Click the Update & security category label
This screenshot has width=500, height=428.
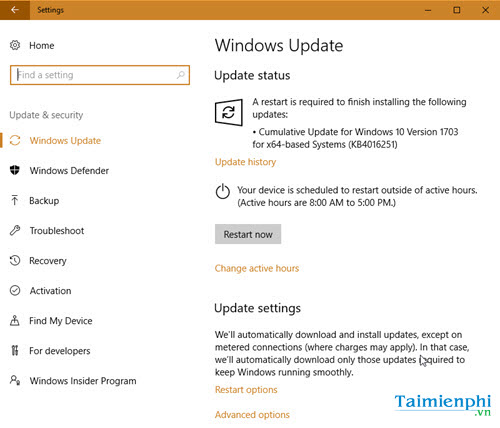point(46,115)
